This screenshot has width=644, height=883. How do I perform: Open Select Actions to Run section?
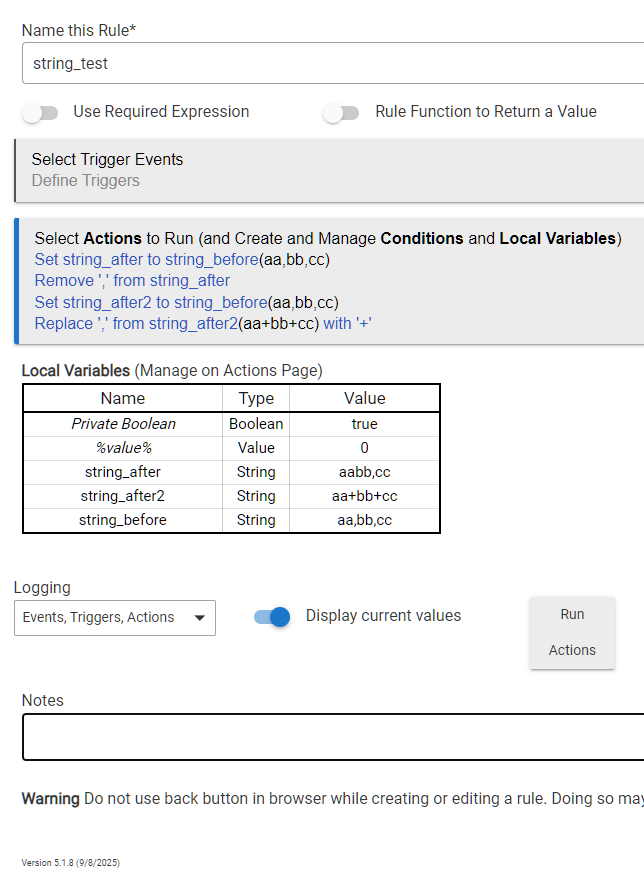click(327, 239)
